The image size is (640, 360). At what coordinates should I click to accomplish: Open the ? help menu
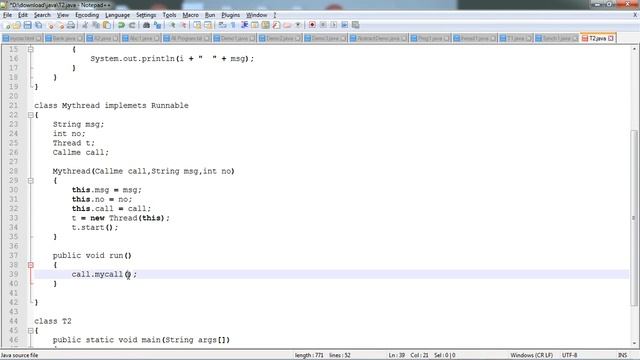(275, 15)
